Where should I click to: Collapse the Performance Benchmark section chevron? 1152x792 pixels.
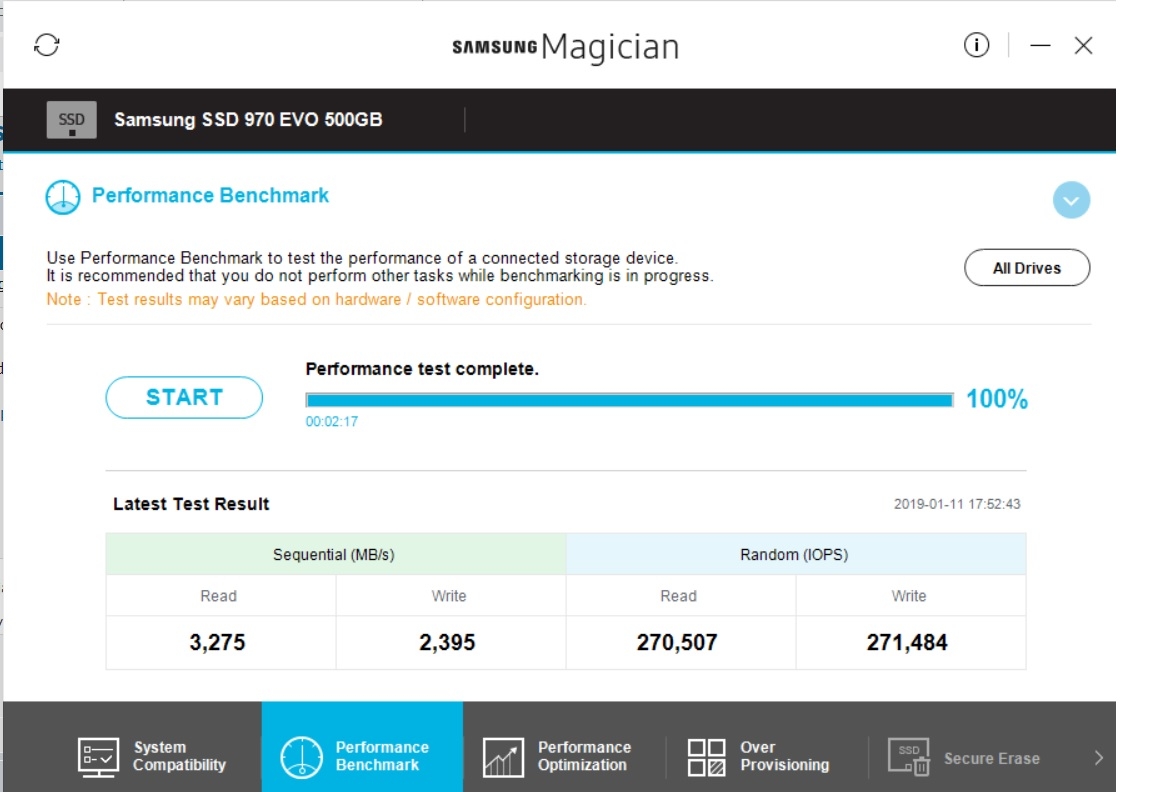coord(1071,200)
